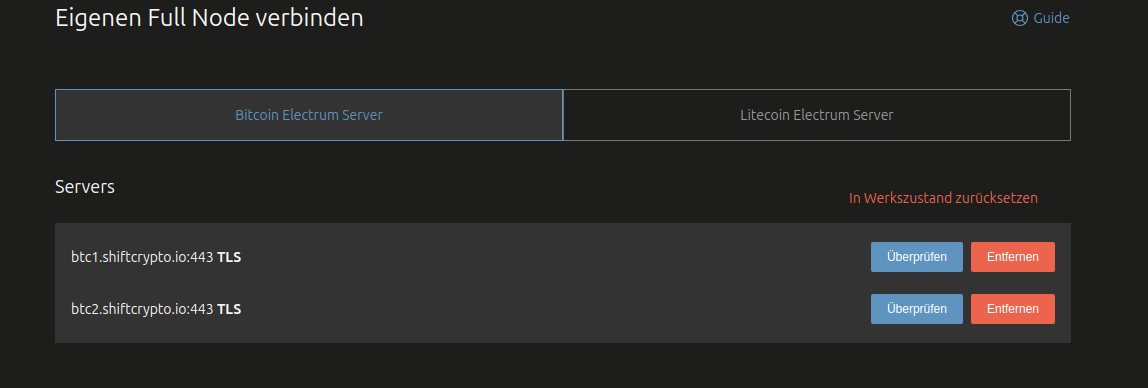Click the Eigenen Full Node verbinden heading
The image size is (1148, 388).
pos(209,18)
